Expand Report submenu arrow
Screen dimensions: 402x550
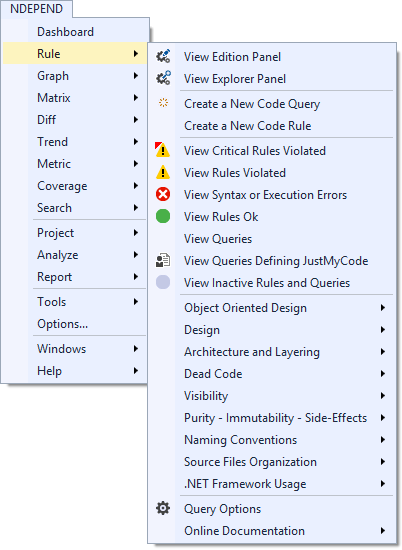136,277
